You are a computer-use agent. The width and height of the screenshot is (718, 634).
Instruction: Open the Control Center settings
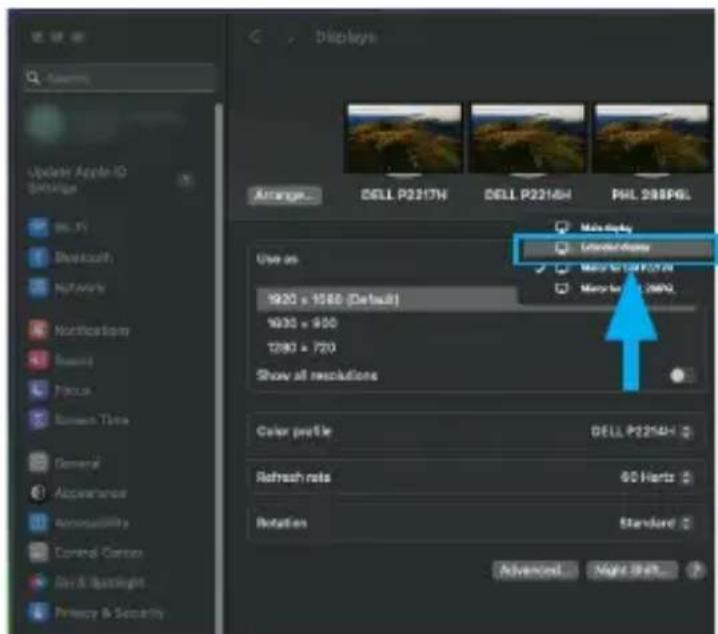pyautogui.click(x=86, y=553)
